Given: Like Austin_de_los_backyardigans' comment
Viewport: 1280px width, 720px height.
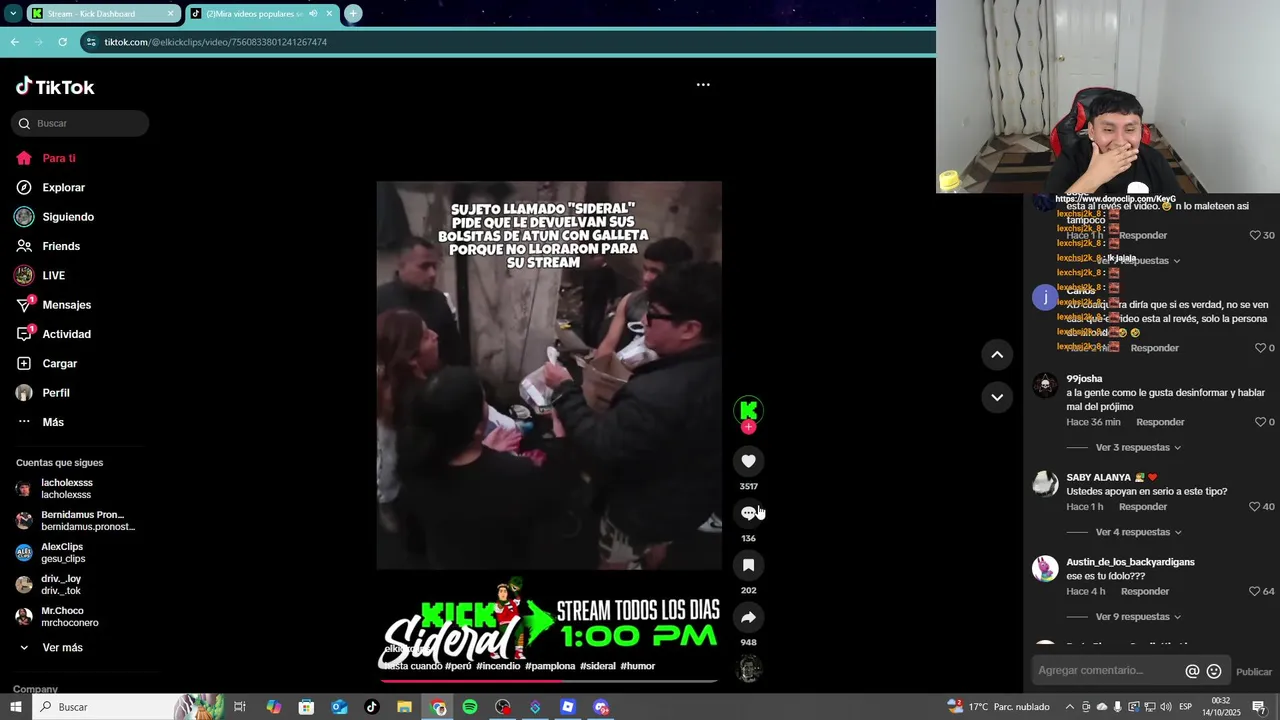Looking at the screenshot, I should click(1255, 591).
